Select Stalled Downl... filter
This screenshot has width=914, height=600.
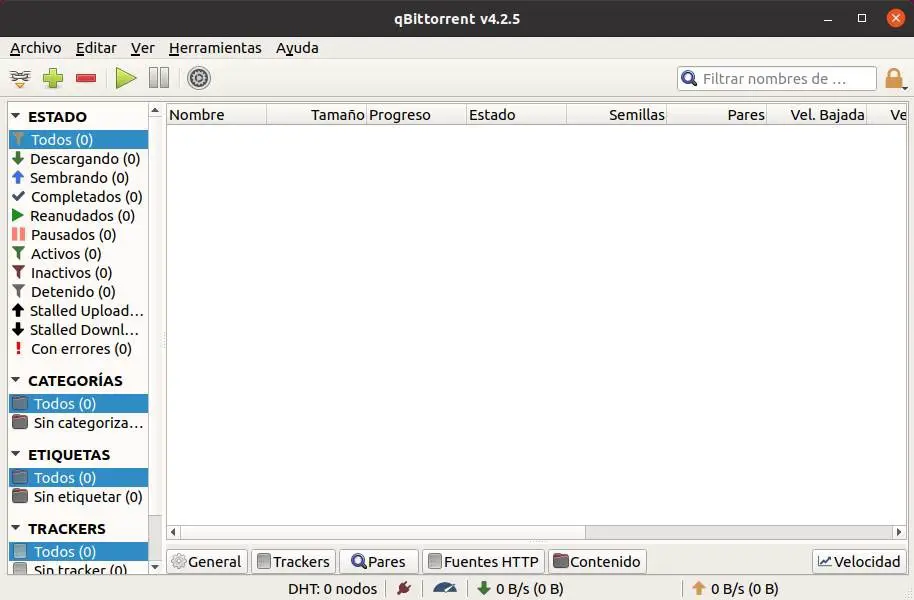coord(78,329)
